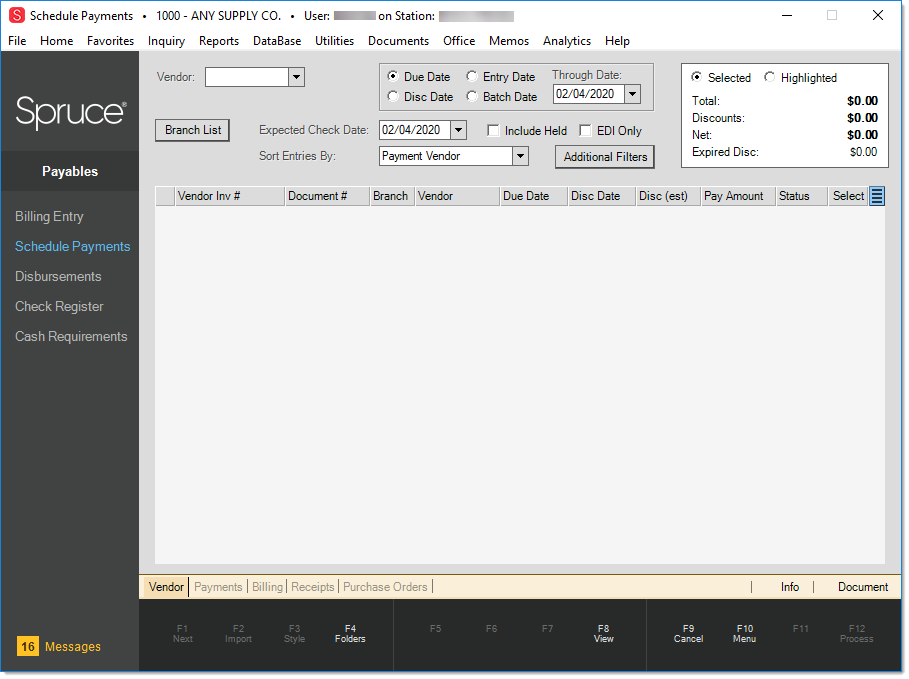Click the Status column header
The width and height of the screenshot is (909, 679).
pyautogui.click(x=803, y=197)
